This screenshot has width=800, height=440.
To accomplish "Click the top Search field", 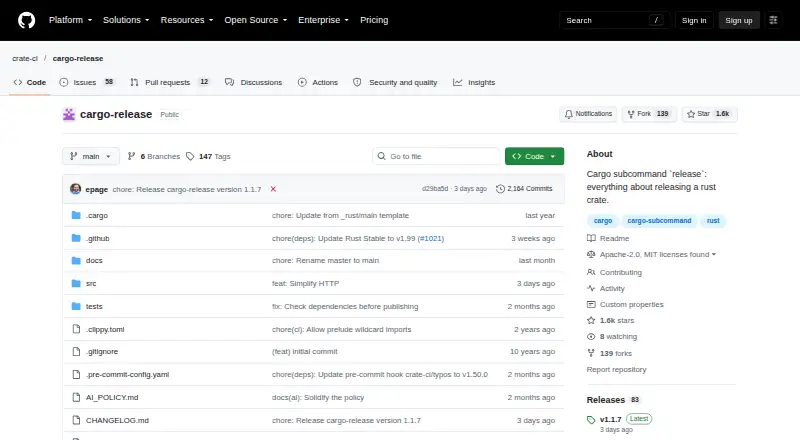I will pos(614,20).
